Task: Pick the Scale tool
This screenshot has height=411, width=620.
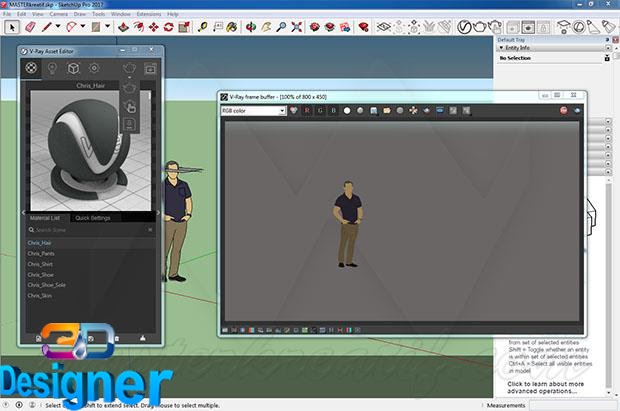Action: 184,27
